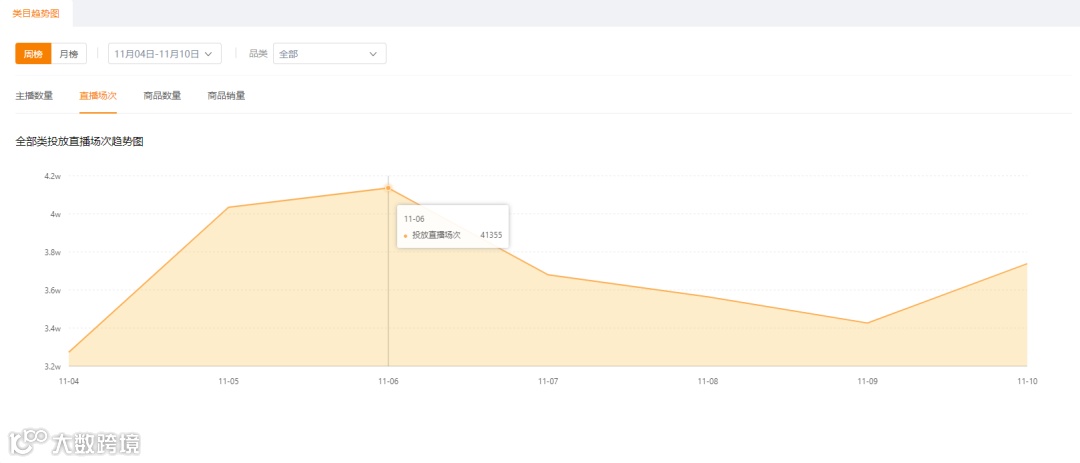
Task: Go to the 商品销量 tab
Action: (226, 96)
